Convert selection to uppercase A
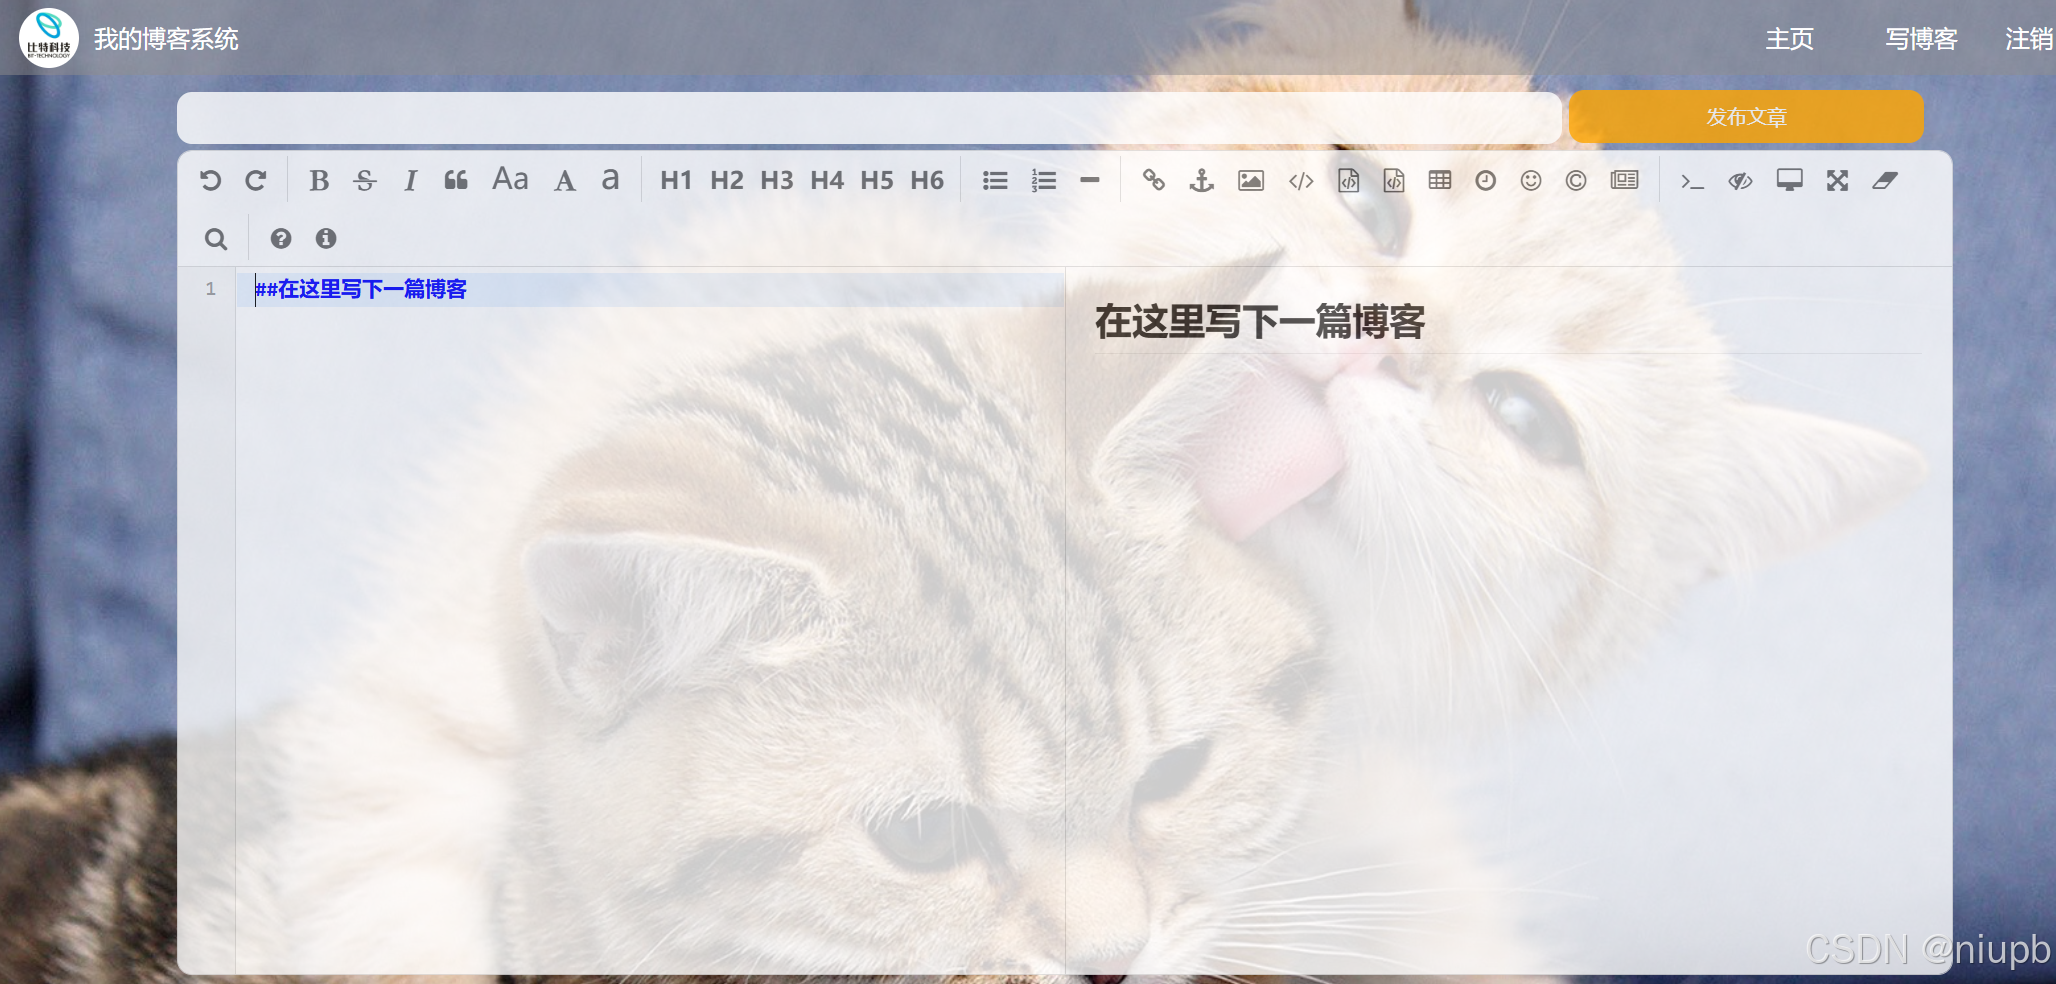 click(x=565, y=180)
